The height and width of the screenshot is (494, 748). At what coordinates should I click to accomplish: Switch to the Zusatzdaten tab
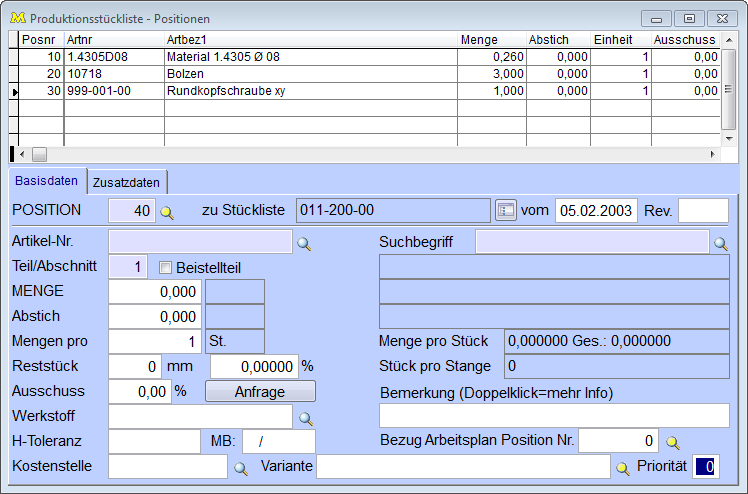click(127, 182)
